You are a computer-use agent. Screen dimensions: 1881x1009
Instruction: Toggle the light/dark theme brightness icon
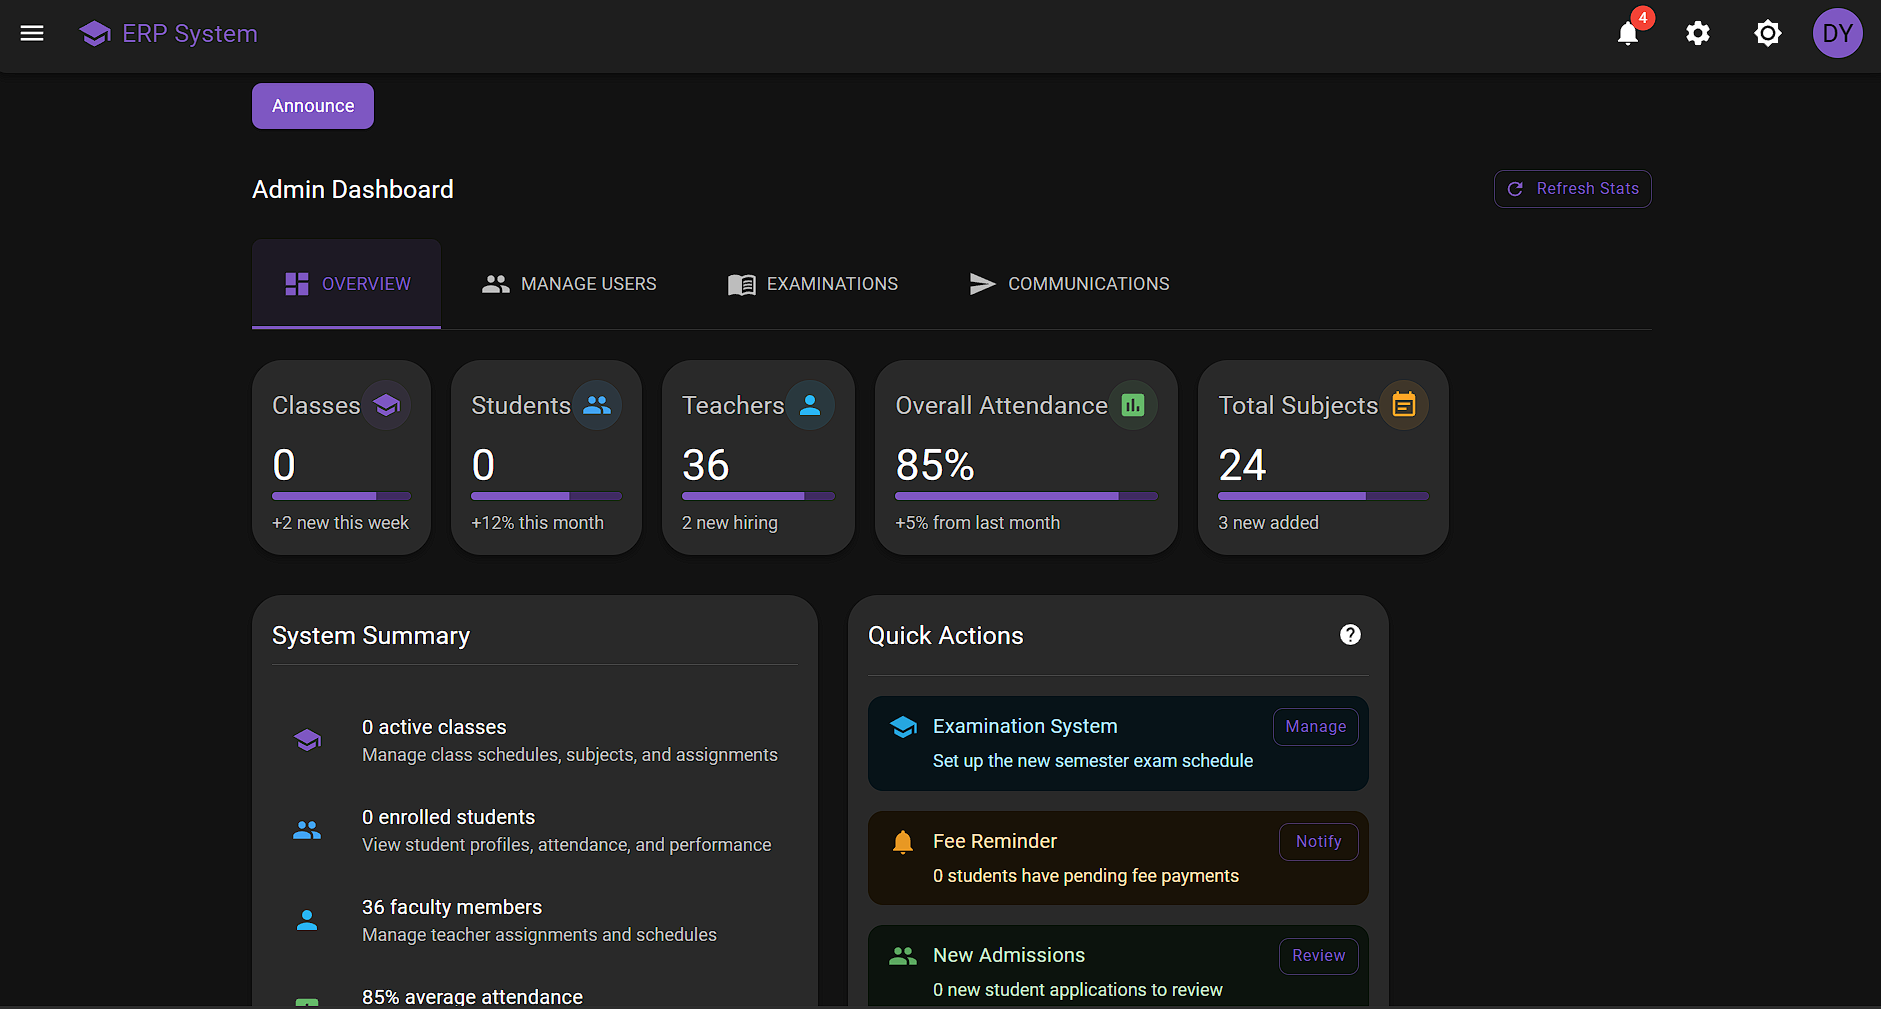(1768, 33)
